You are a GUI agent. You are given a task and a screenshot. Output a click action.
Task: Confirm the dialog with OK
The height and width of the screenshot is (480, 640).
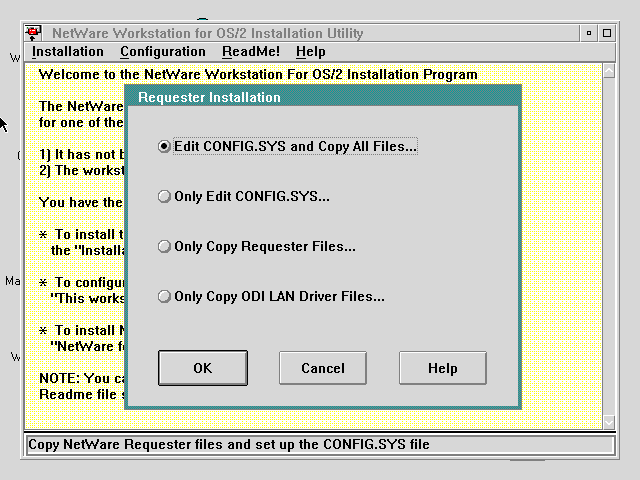click(x=203, y=368)
